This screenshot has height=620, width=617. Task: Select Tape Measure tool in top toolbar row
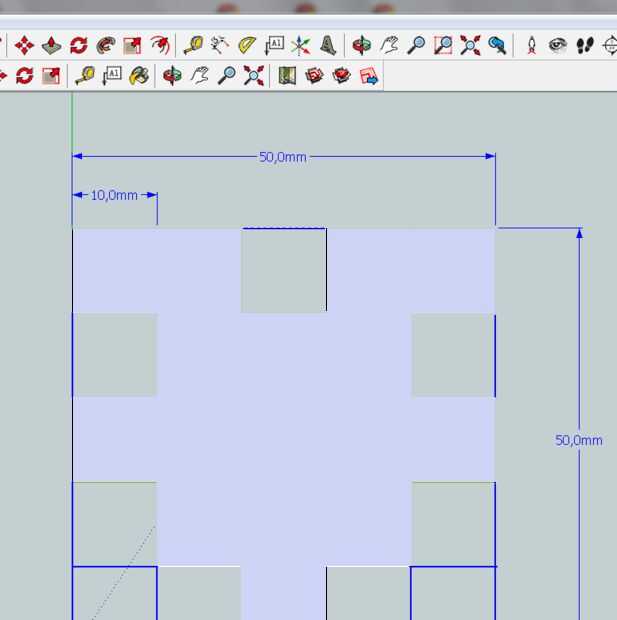[x=193, y=45]
